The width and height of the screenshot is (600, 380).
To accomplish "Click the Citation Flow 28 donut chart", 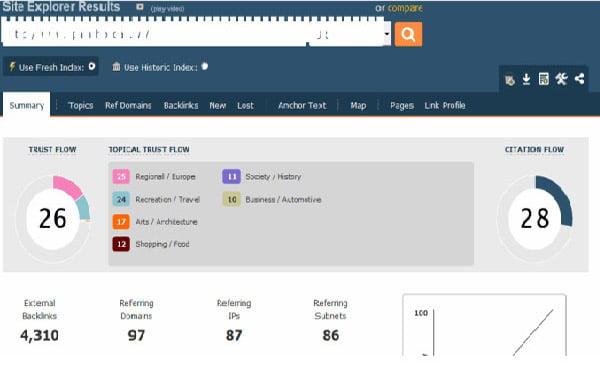I will (x=535, y=219).
